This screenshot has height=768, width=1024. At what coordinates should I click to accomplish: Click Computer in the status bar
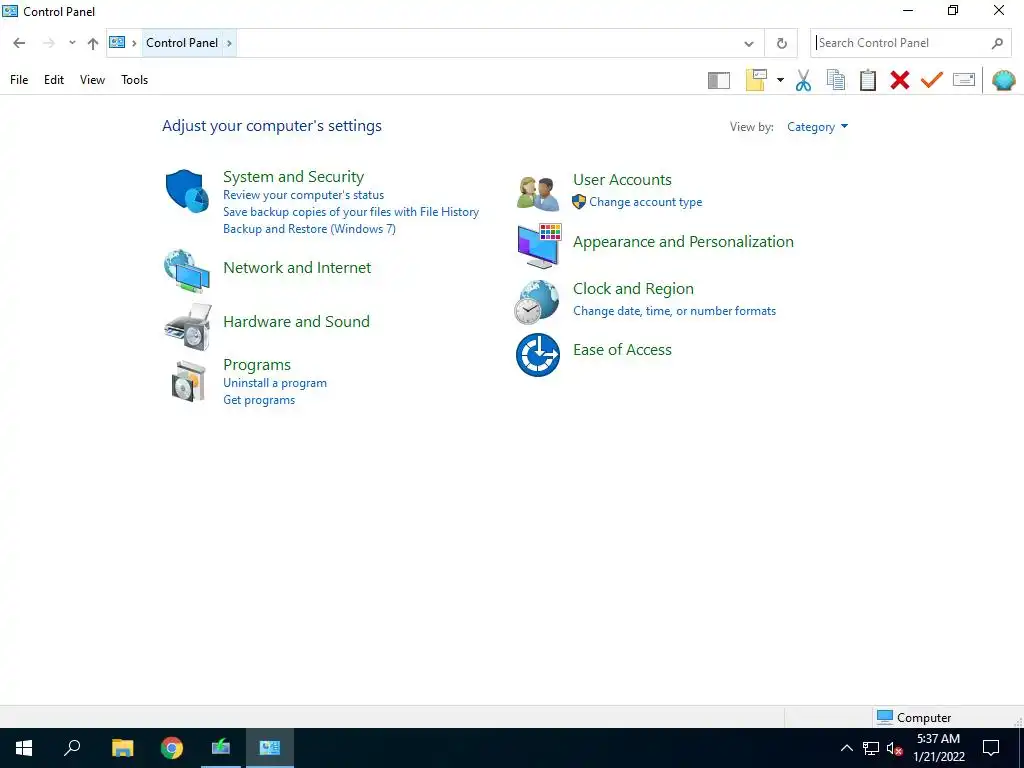coord(914,717)
